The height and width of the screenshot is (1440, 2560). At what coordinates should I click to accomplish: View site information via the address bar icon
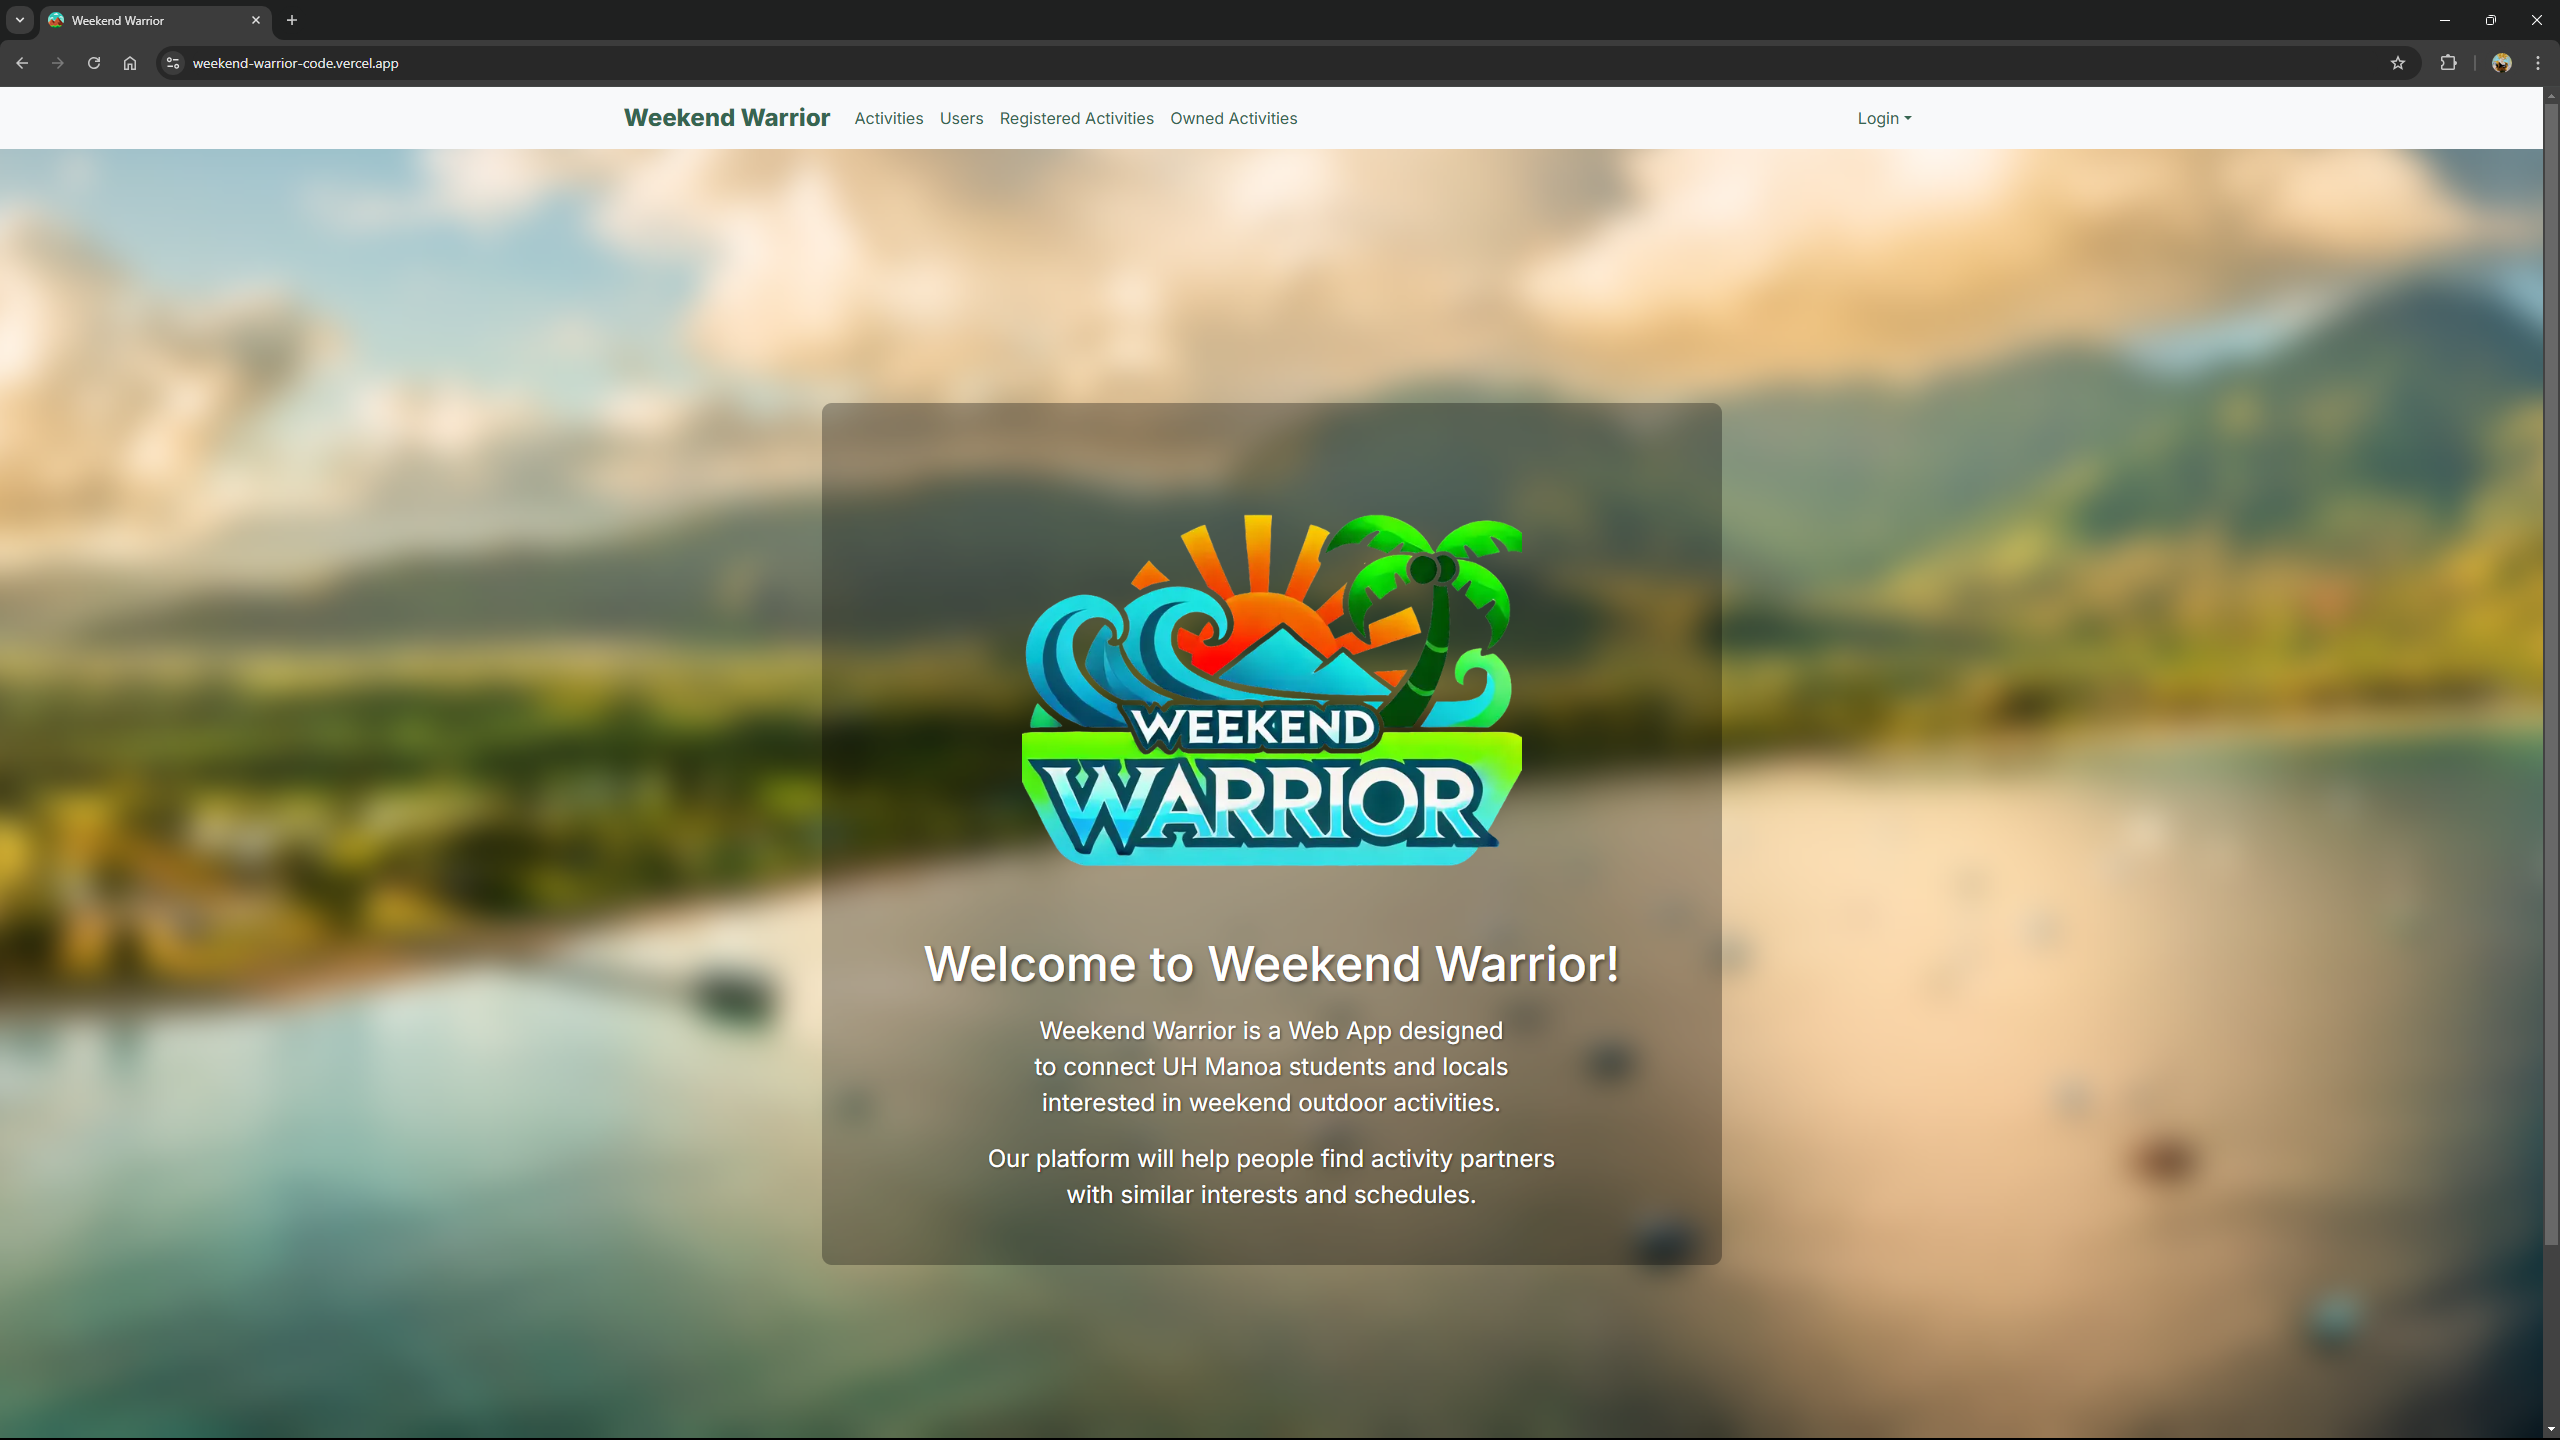172,63
